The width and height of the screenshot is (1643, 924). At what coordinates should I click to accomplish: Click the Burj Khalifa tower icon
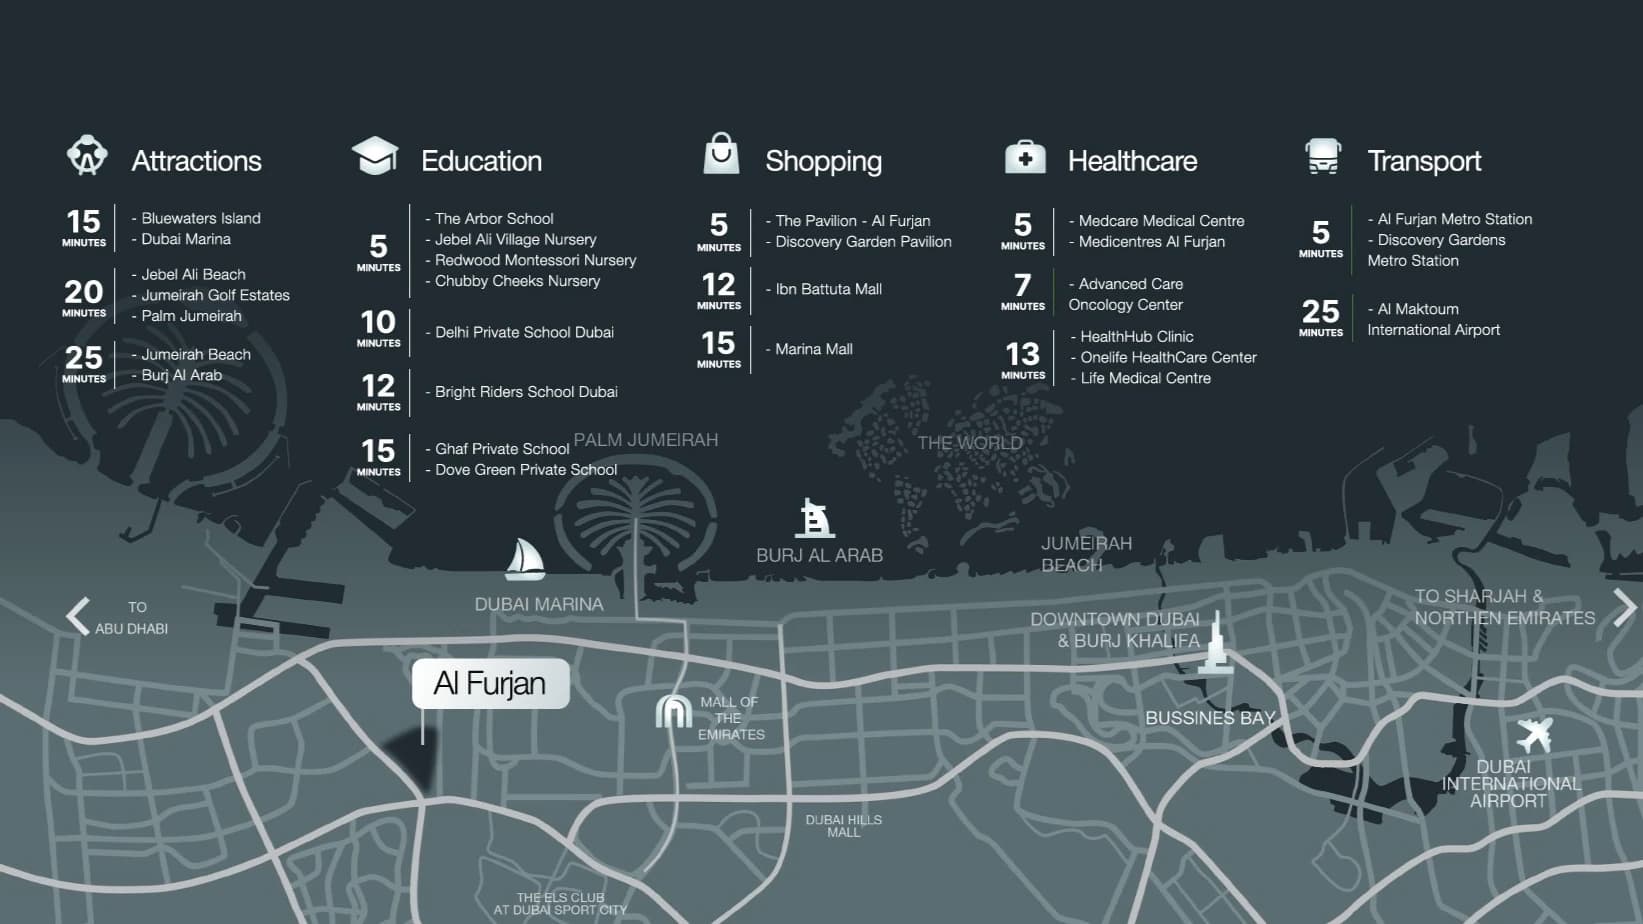coord(1217,641)
